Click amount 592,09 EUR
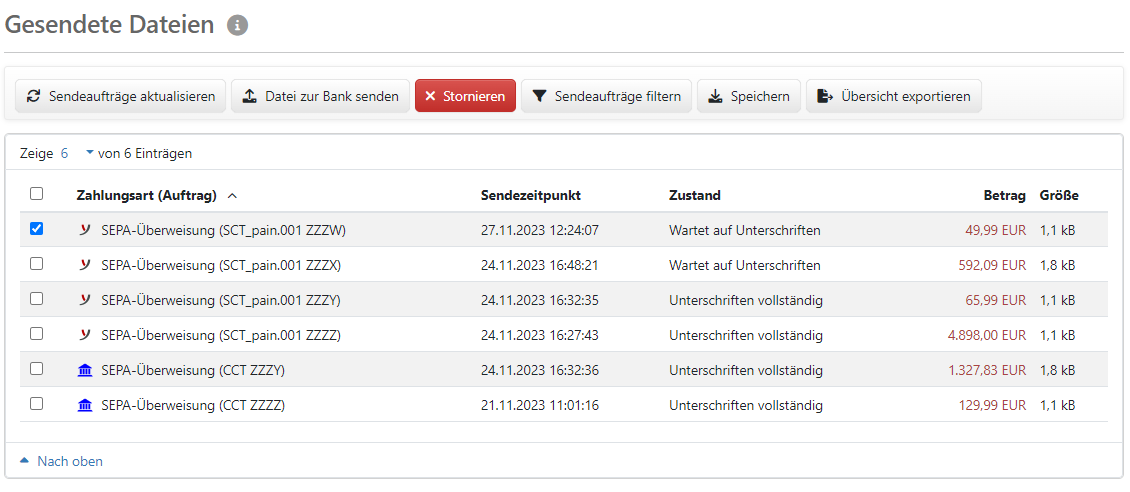Image resolution: width=1130 pixels, height=492 pixels. pyautogui.click(x=992, y=265)
